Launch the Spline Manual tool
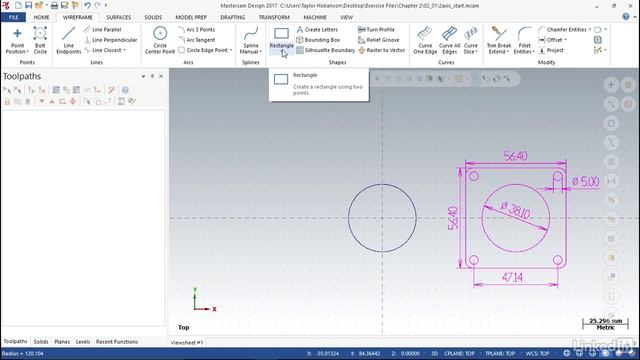The image size is (640, 360). [x=250, y=41]
